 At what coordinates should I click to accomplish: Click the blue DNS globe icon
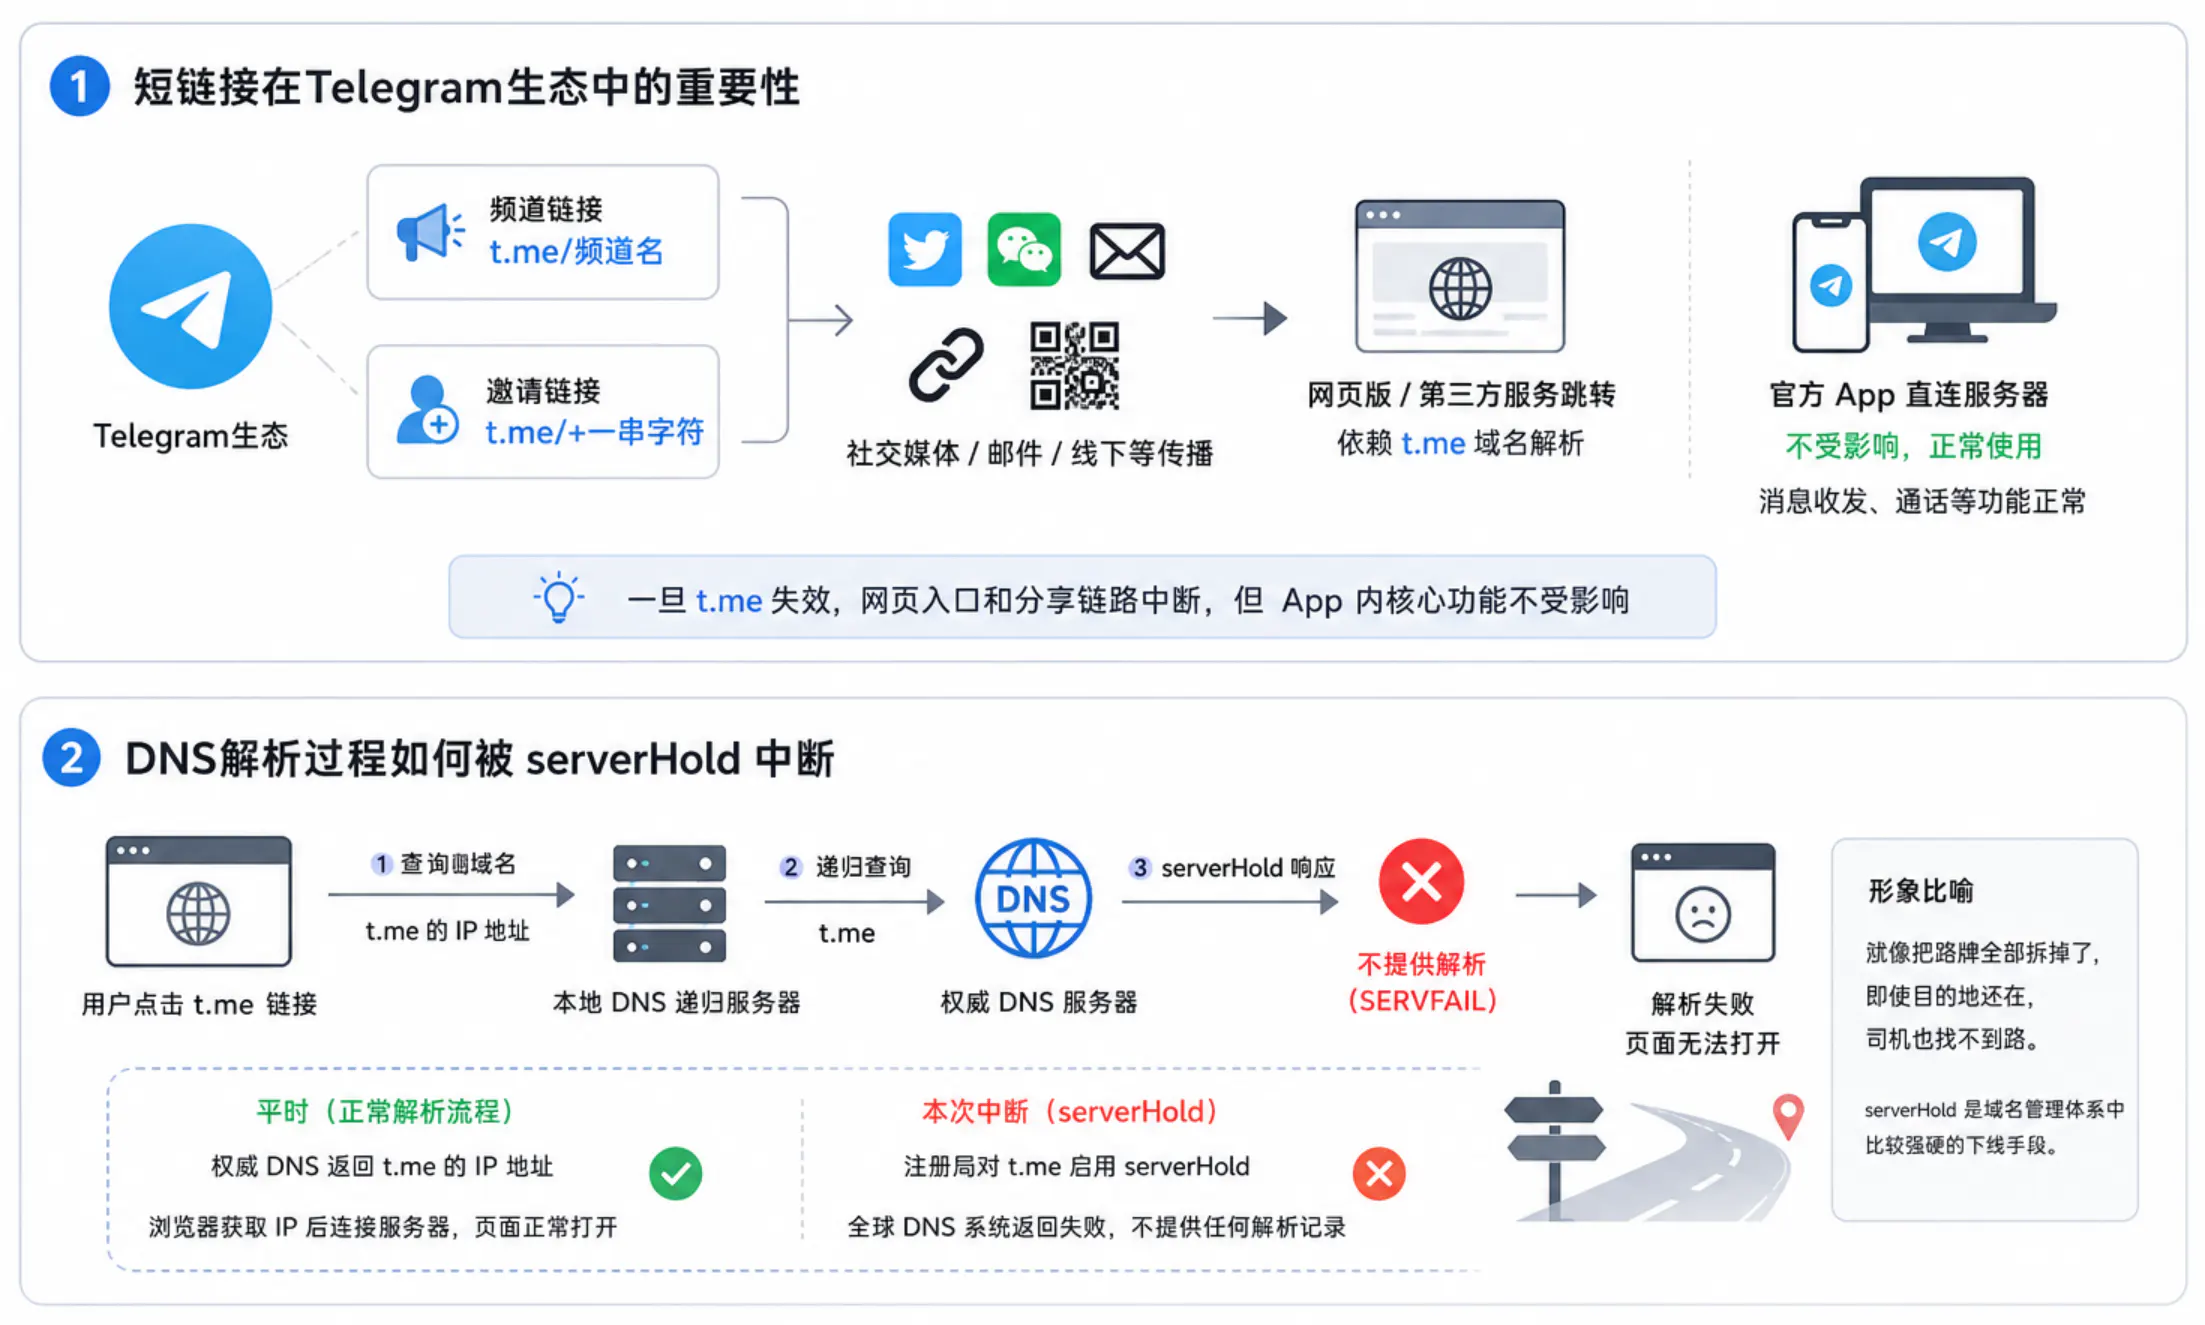tap(1033, 898)
